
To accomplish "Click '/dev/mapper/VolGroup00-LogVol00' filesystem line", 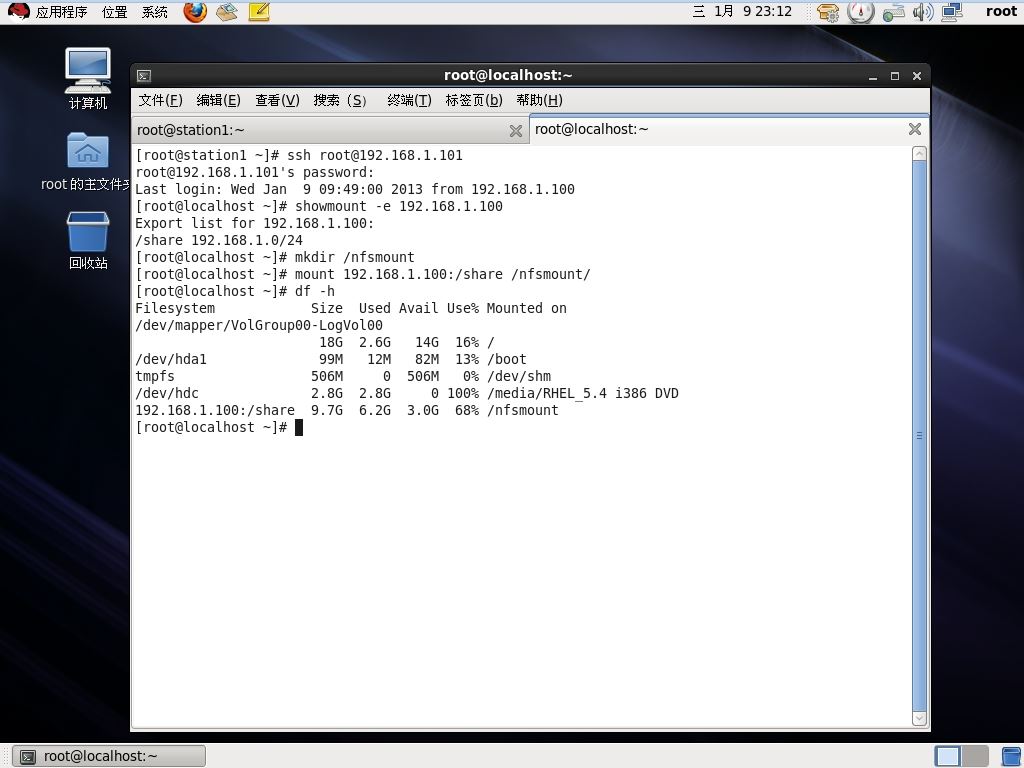I will tap(259, 325).
